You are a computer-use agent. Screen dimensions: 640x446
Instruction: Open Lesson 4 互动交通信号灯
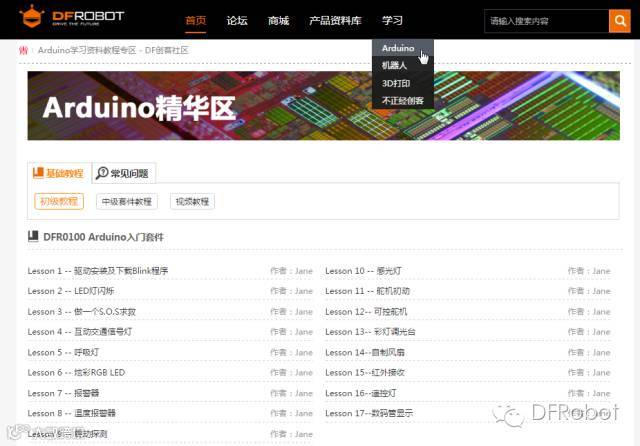pyautogui.click(x=80, y=332)
